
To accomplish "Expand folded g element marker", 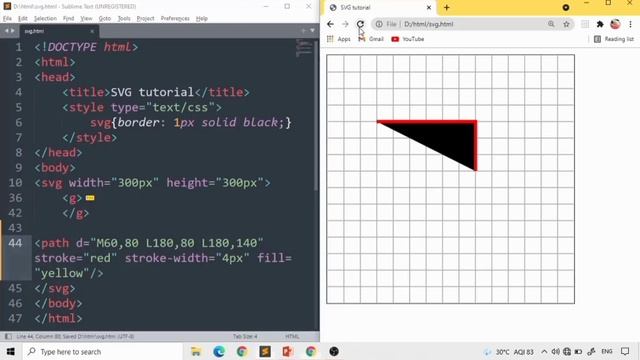I will (90, 198).
